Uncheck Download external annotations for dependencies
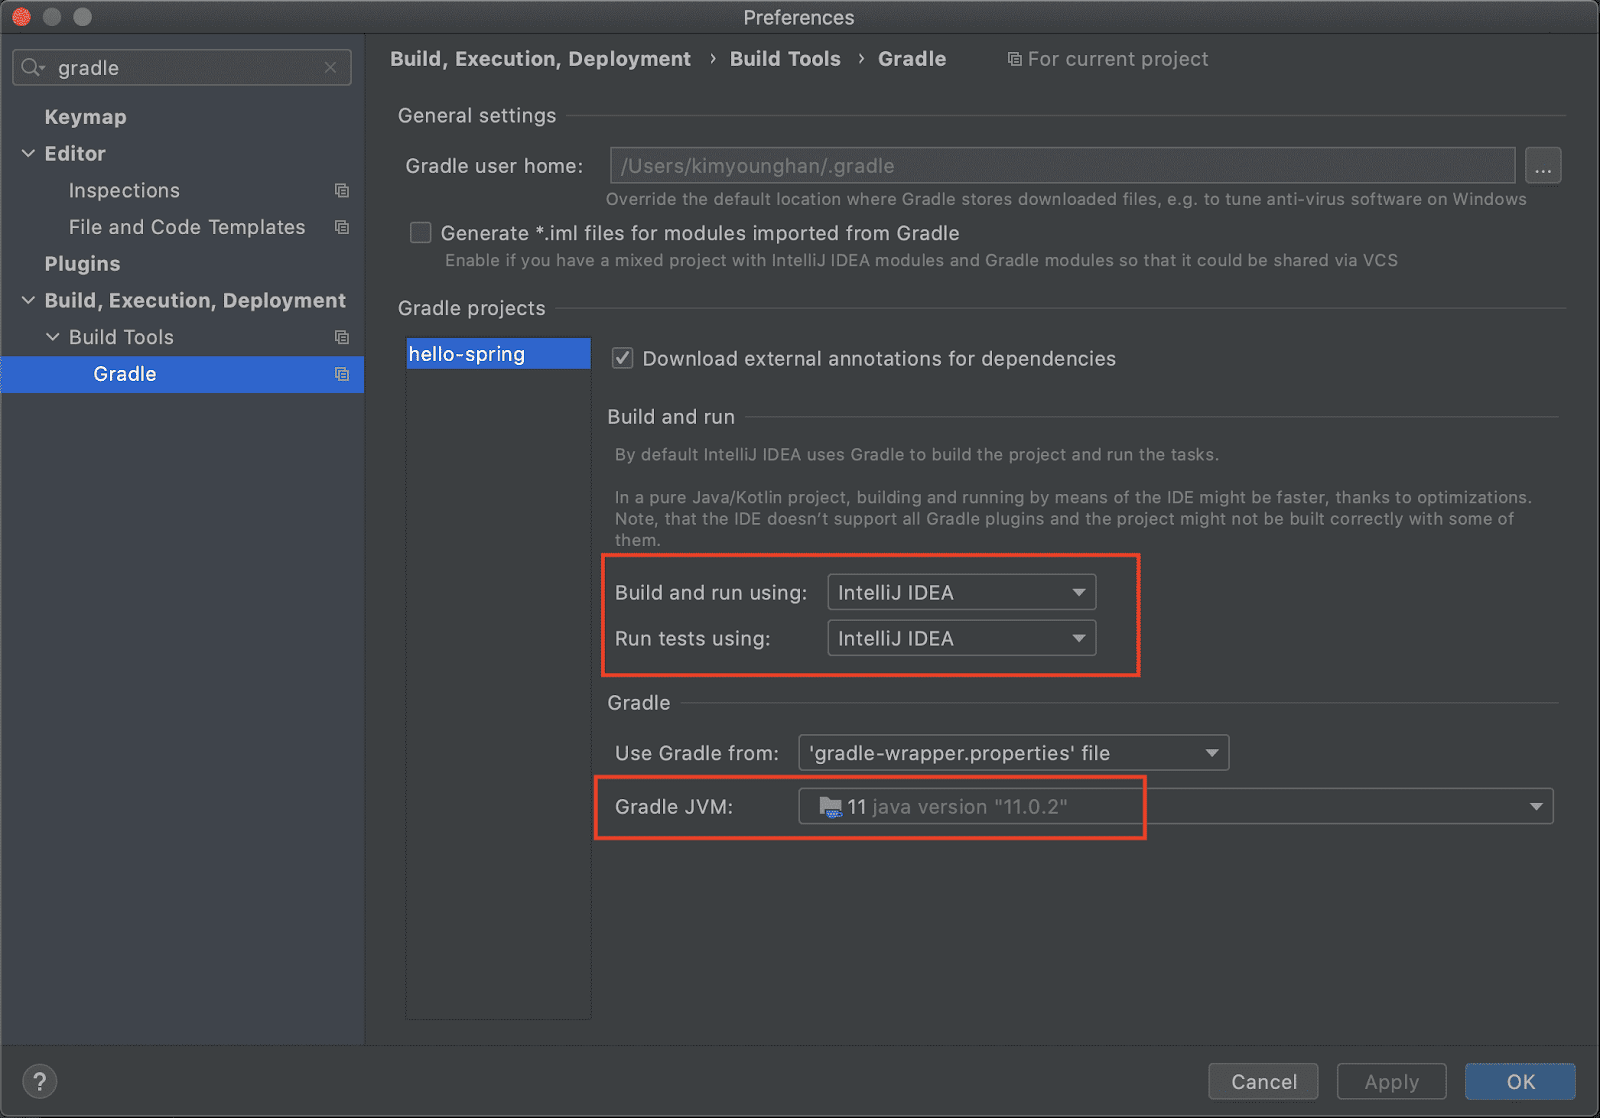The image size is (1600, 1118). [x=622, y=358]
